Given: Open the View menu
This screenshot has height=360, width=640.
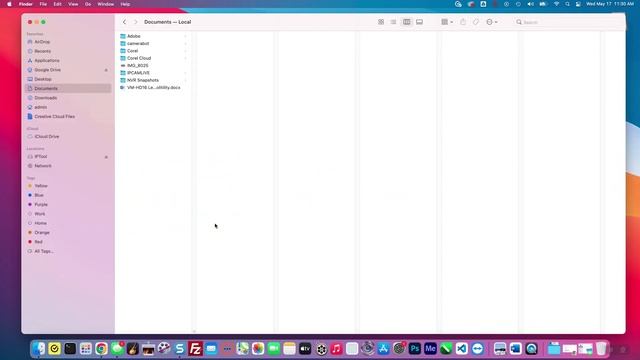Looking at the screenshot, I should pyautogui.click(x=73, y=4).
